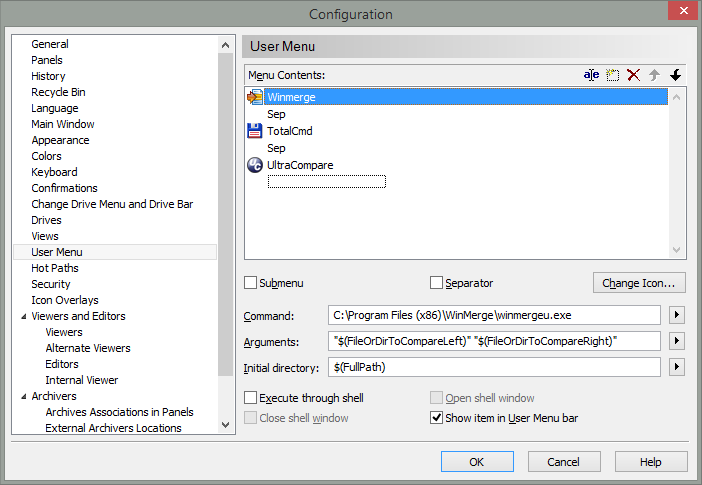Click in the Initial directory field
This screenshot has width=702, height=485.
click(494, 367)
